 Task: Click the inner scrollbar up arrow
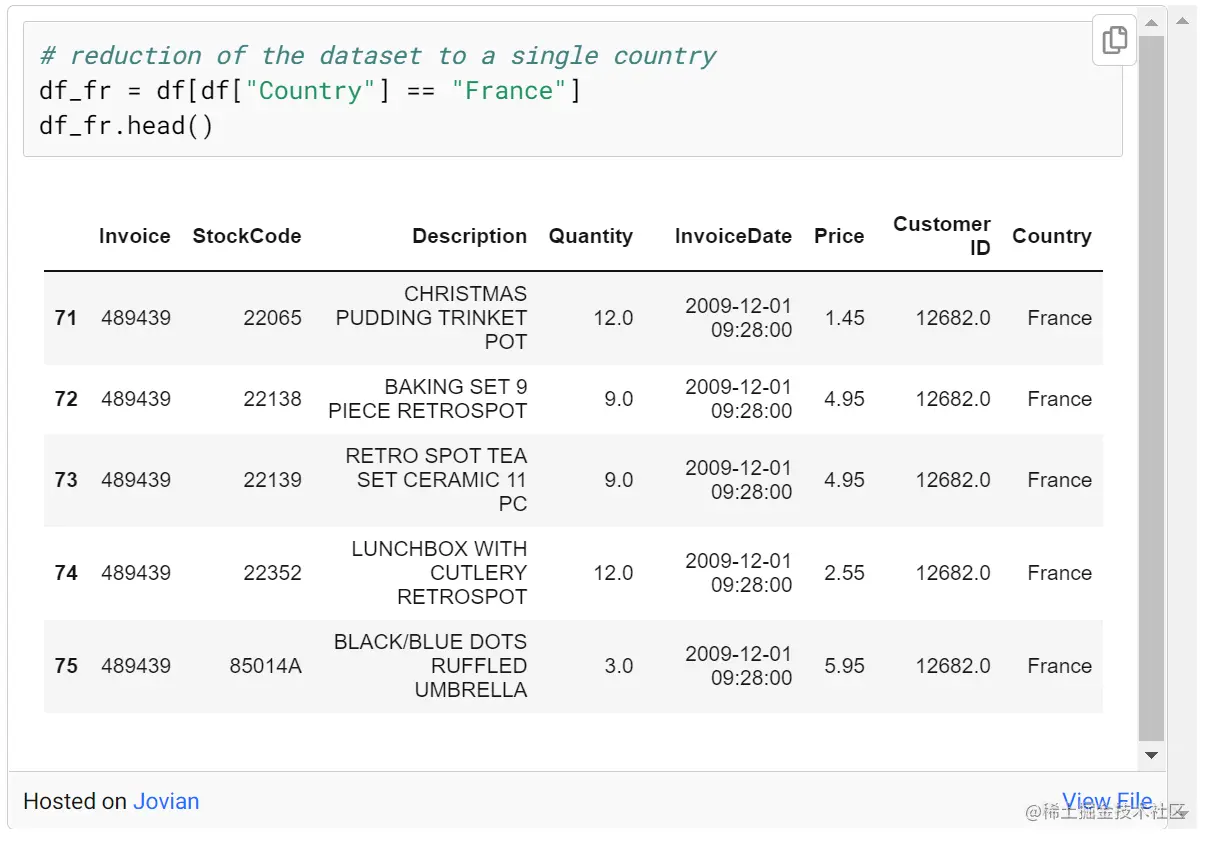click(1151, 22)
